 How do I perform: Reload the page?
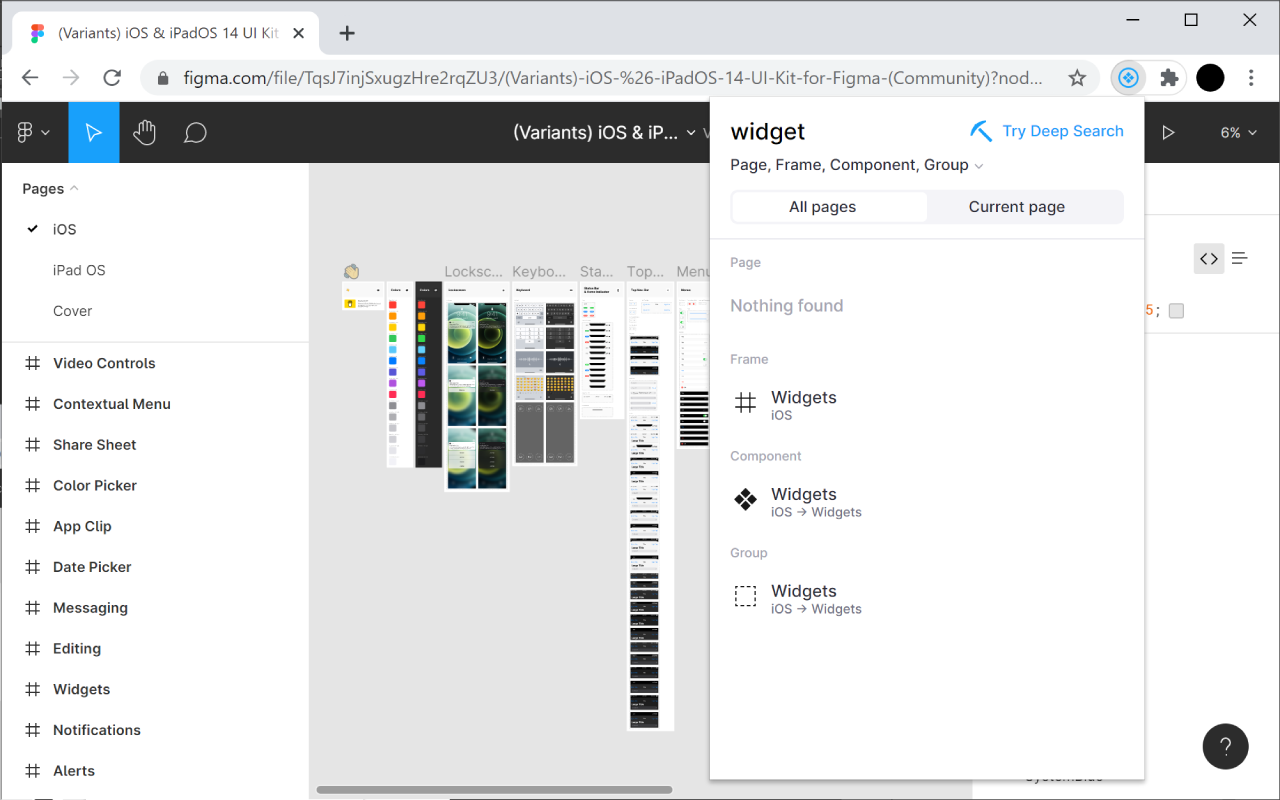(x=112, y=78)
